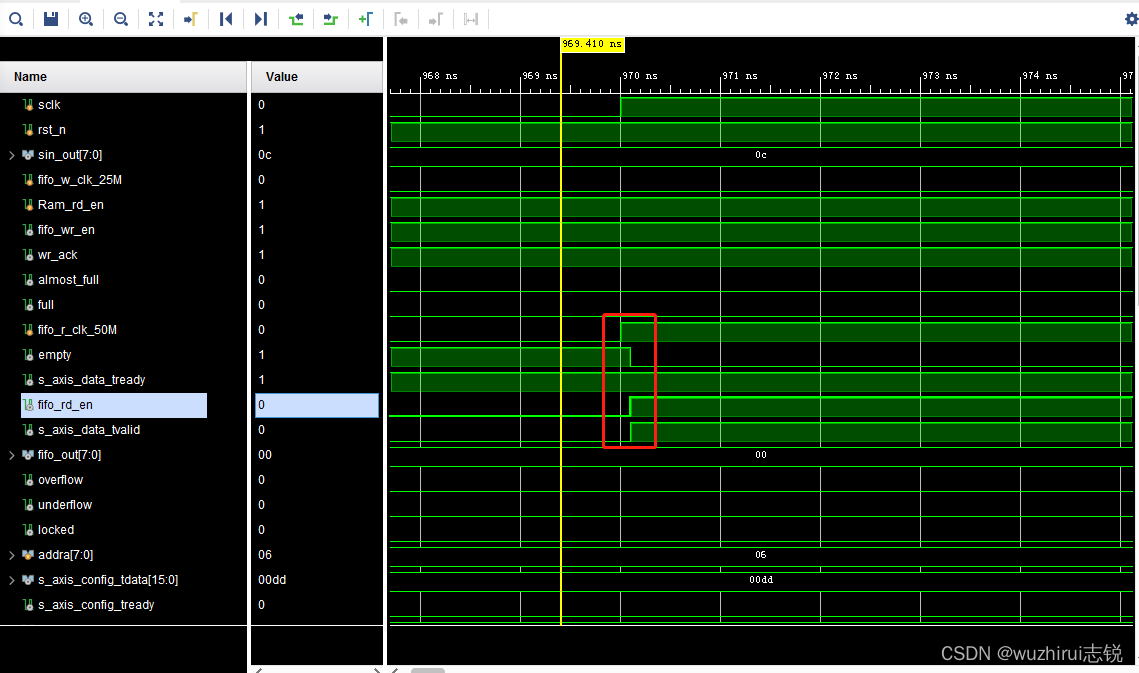Select the overflow signal

tap(60, 480)
